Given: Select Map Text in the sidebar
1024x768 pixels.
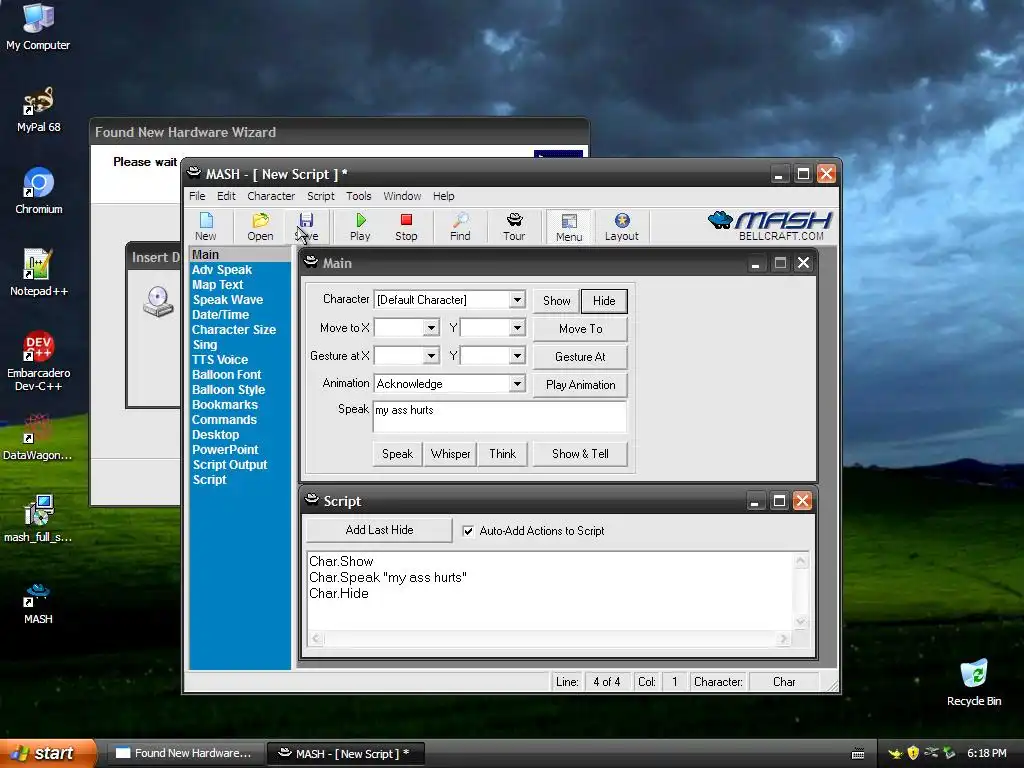Looking at the screenshot, I should click(217, 285).
